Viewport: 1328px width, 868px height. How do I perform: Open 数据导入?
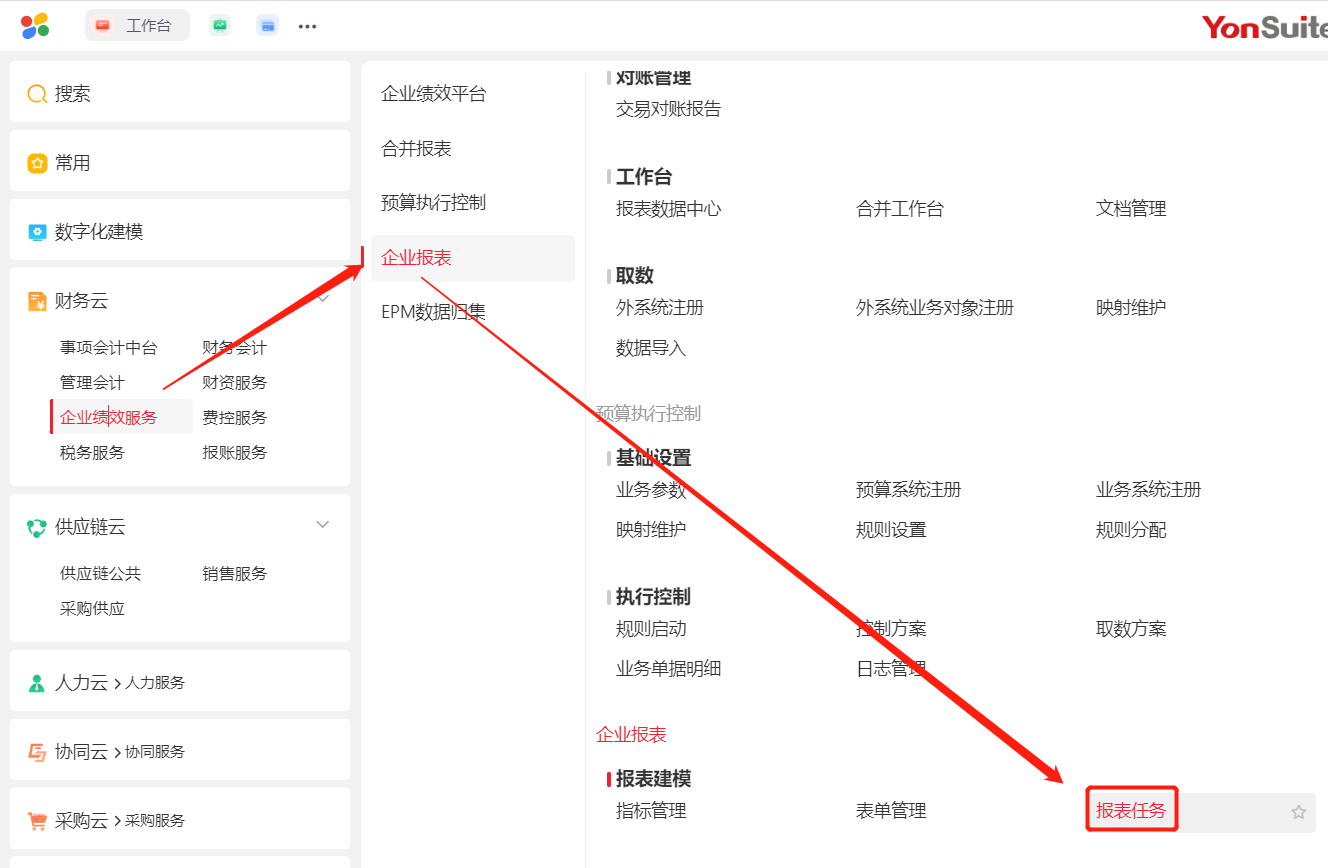pos(651,348)
